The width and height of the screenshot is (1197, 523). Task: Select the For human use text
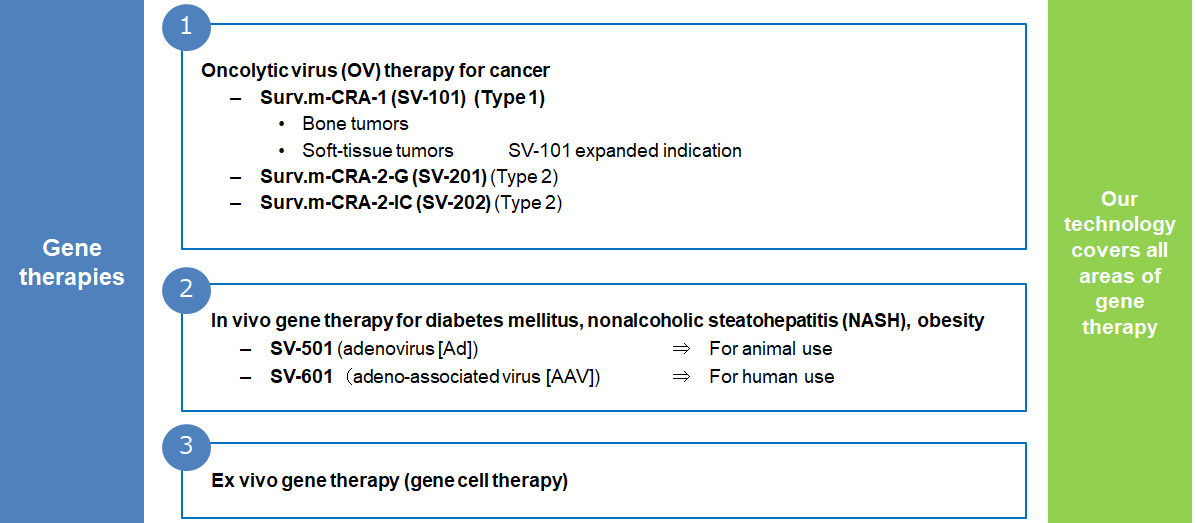coord(772,376)
